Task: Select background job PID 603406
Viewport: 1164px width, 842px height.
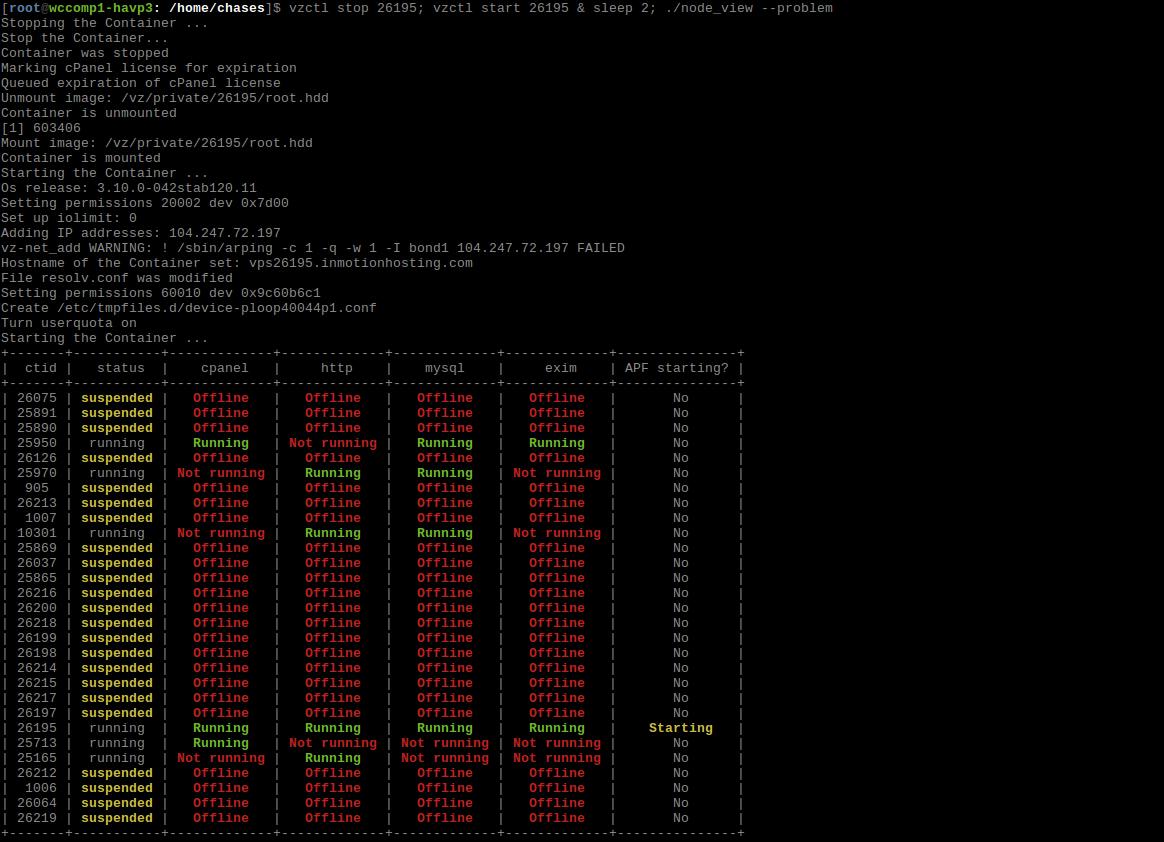Action: [57, 128]
